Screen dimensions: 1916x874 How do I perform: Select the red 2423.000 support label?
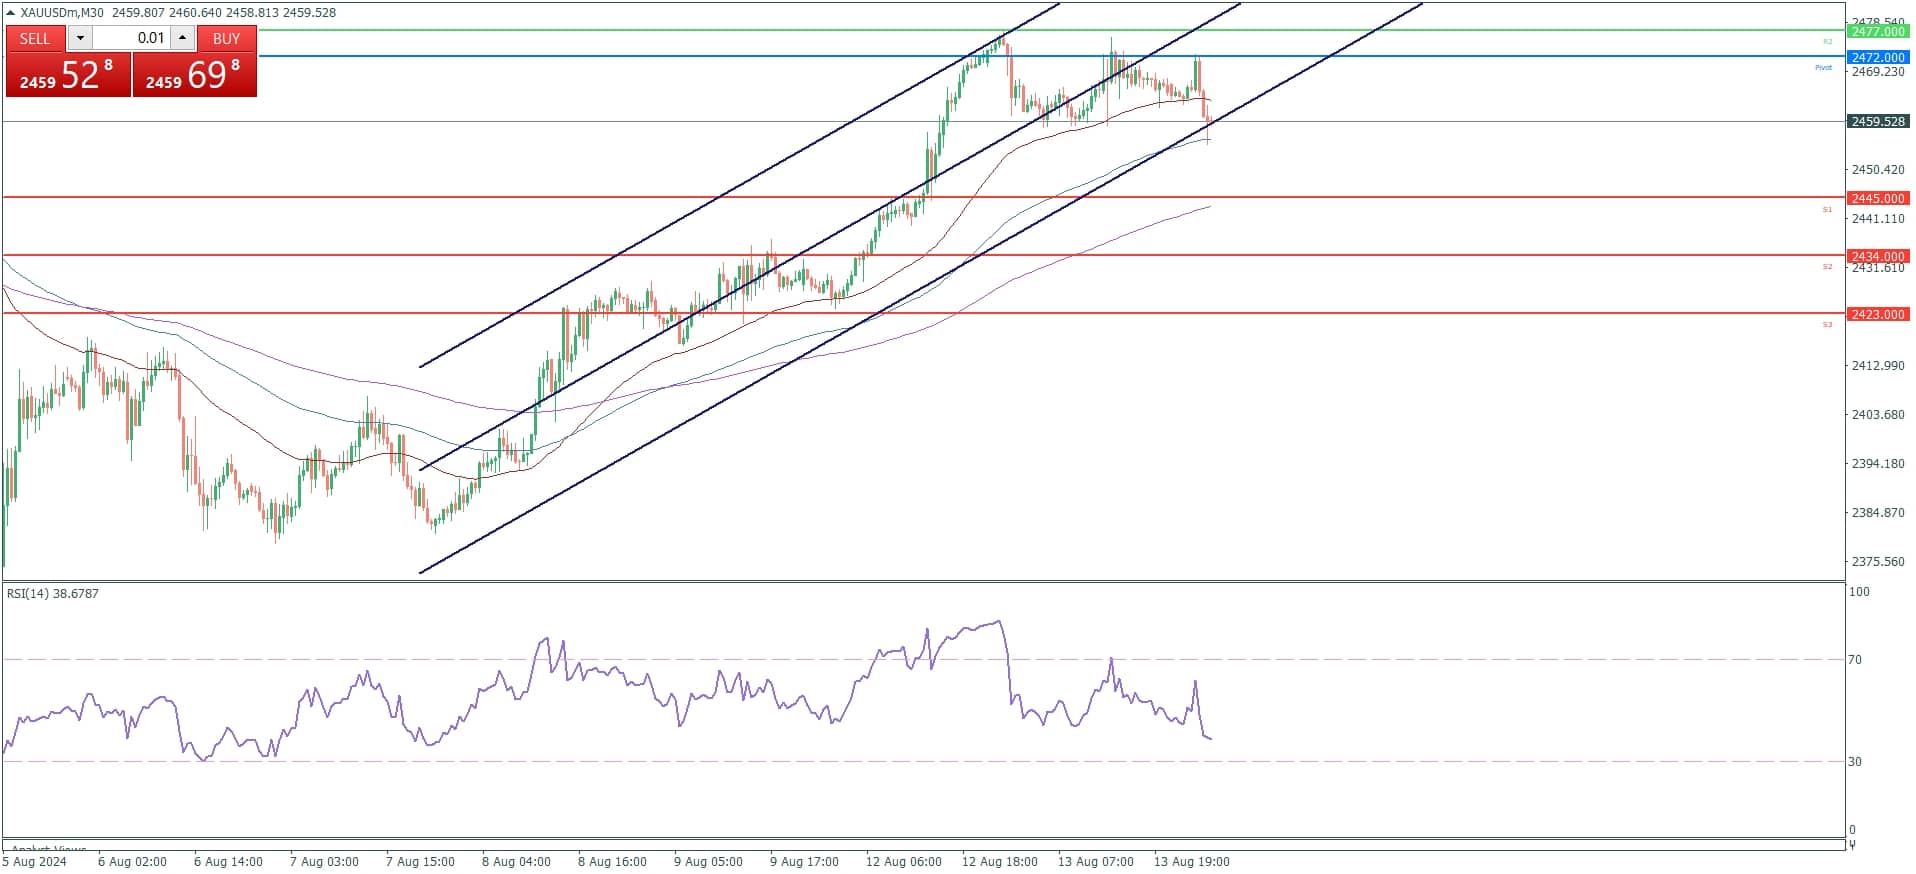coord(1878,314)
